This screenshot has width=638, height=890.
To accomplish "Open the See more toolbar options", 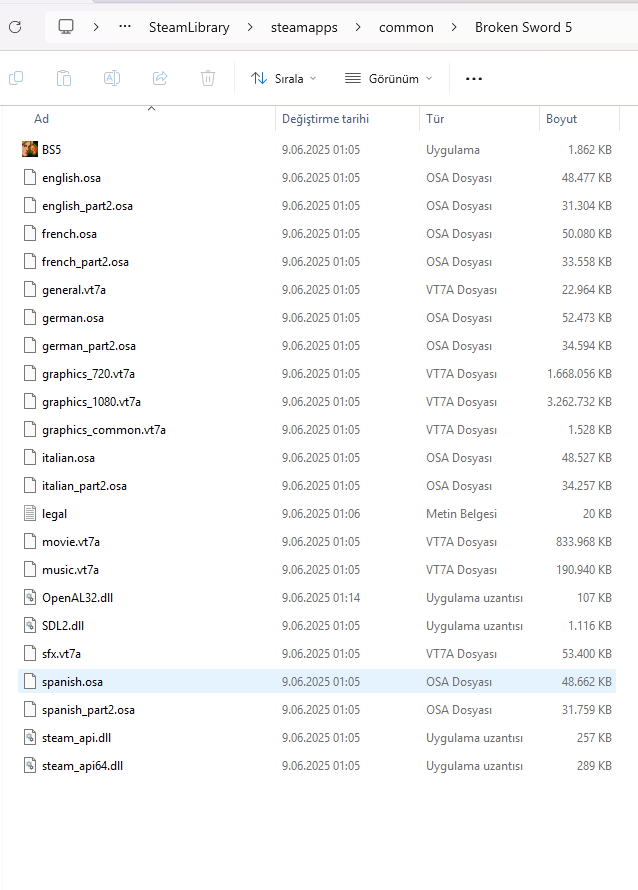I will pos(474,78).
